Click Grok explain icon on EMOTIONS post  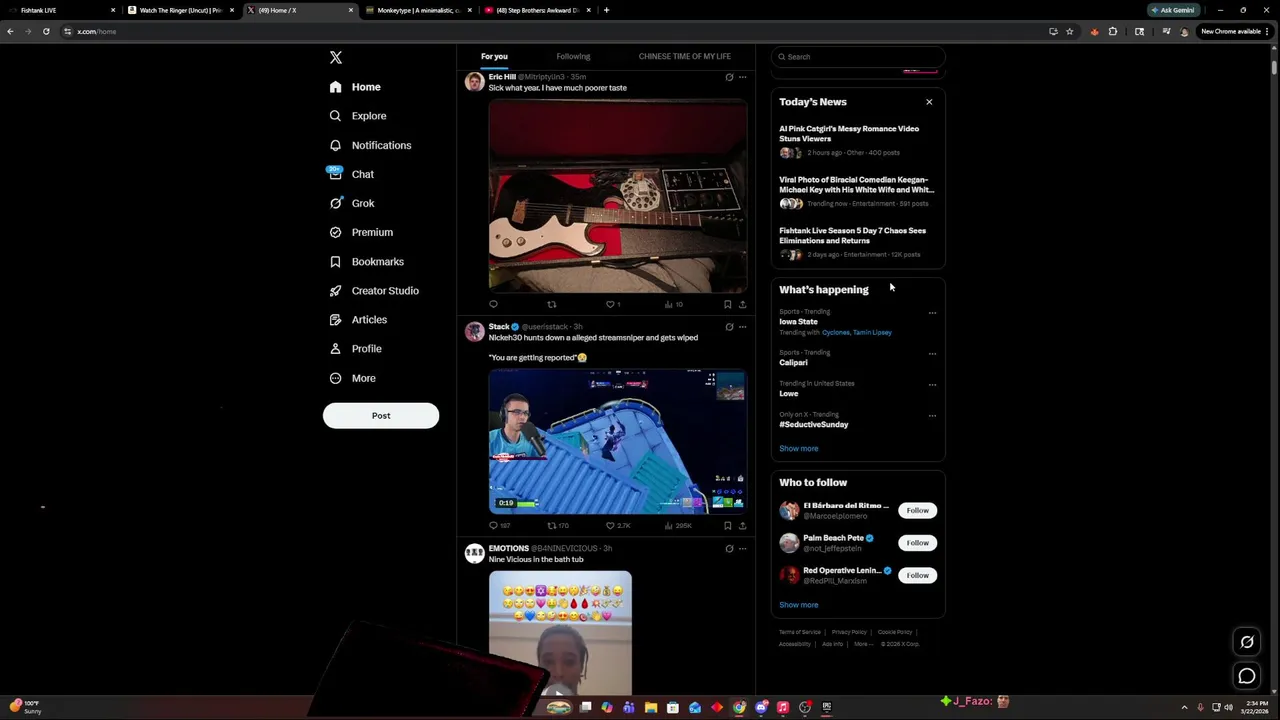click(x=729, y=549)
